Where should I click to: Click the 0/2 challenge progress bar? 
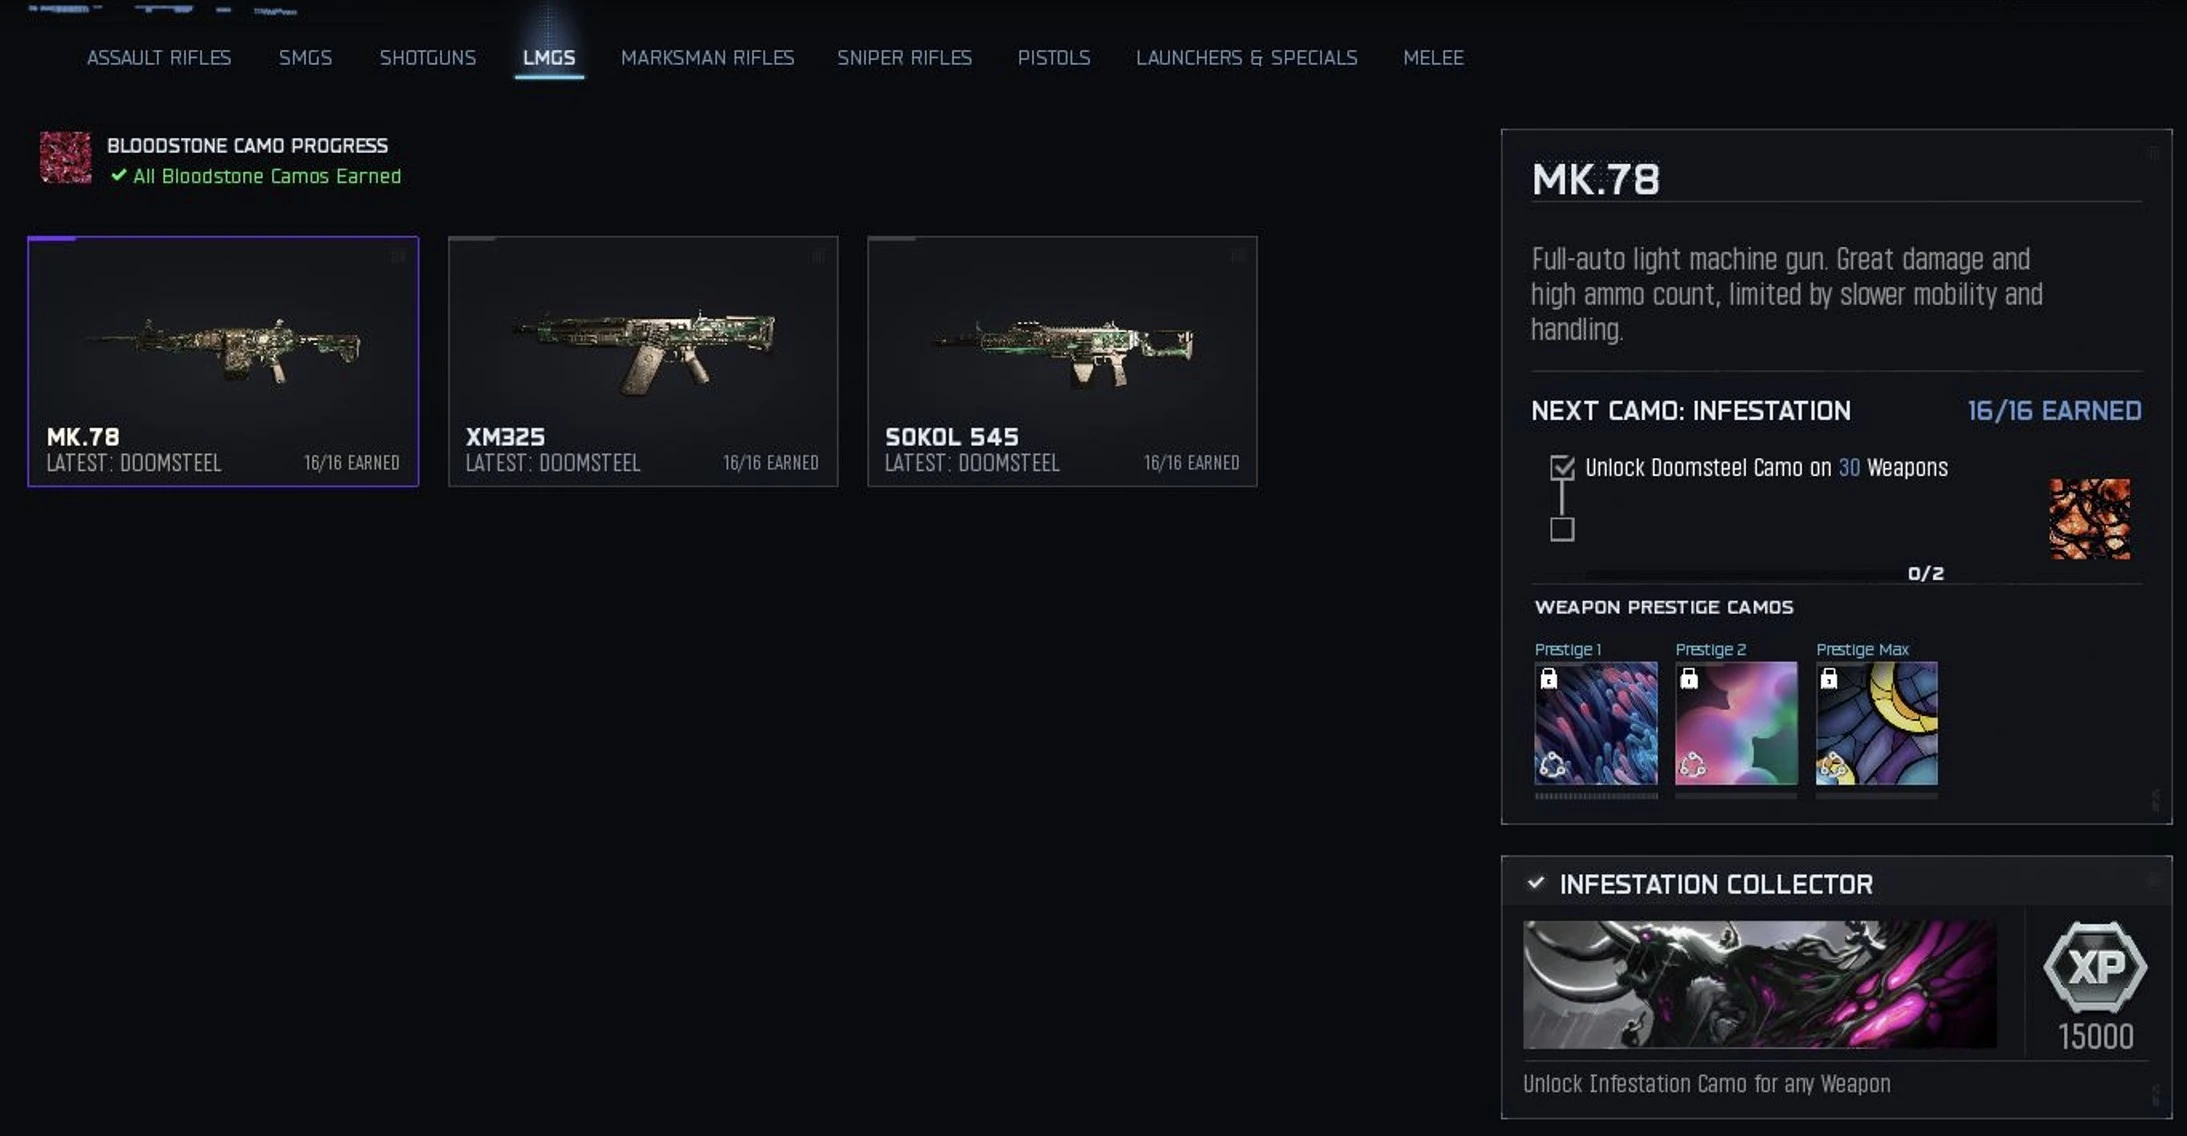coord(1745,574)
